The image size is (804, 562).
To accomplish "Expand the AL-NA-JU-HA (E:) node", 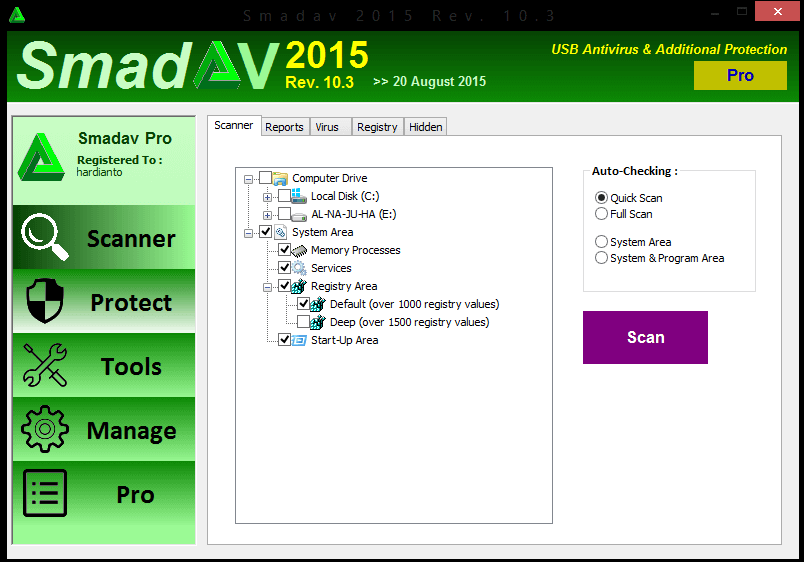I will [x=267, y=215].
